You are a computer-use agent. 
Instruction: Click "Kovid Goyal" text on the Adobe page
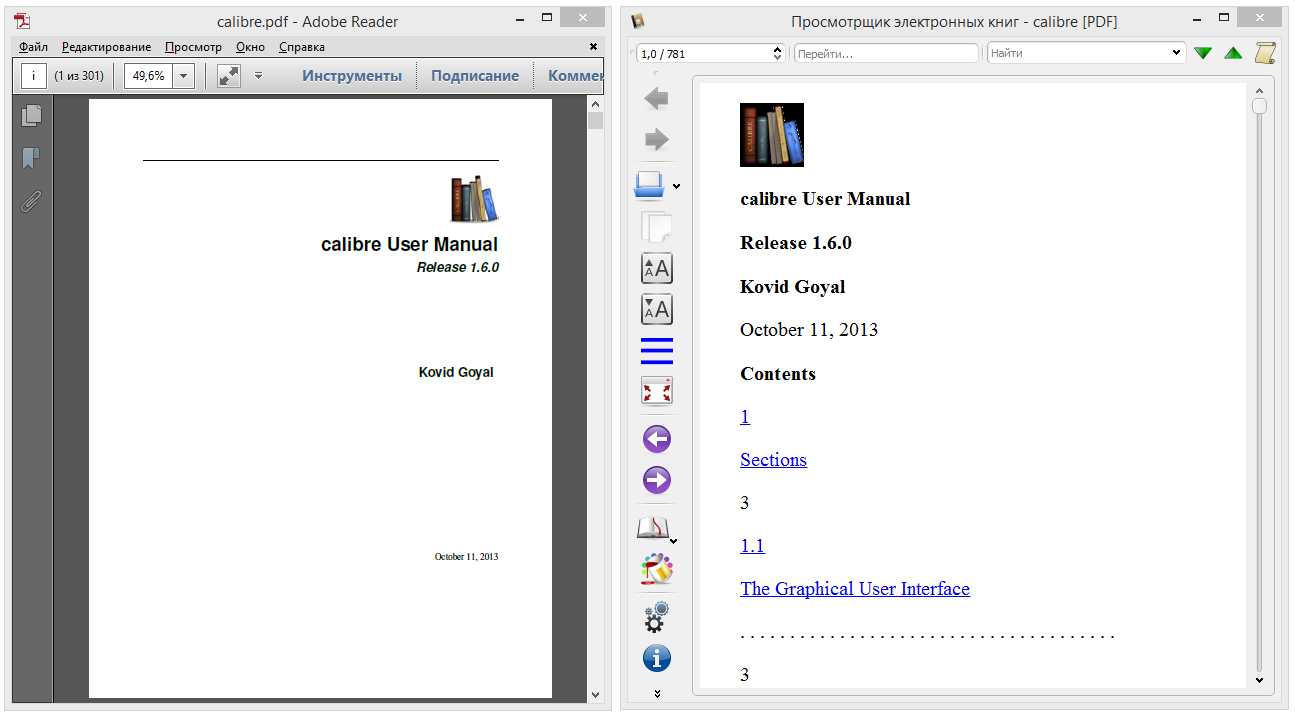456,372
